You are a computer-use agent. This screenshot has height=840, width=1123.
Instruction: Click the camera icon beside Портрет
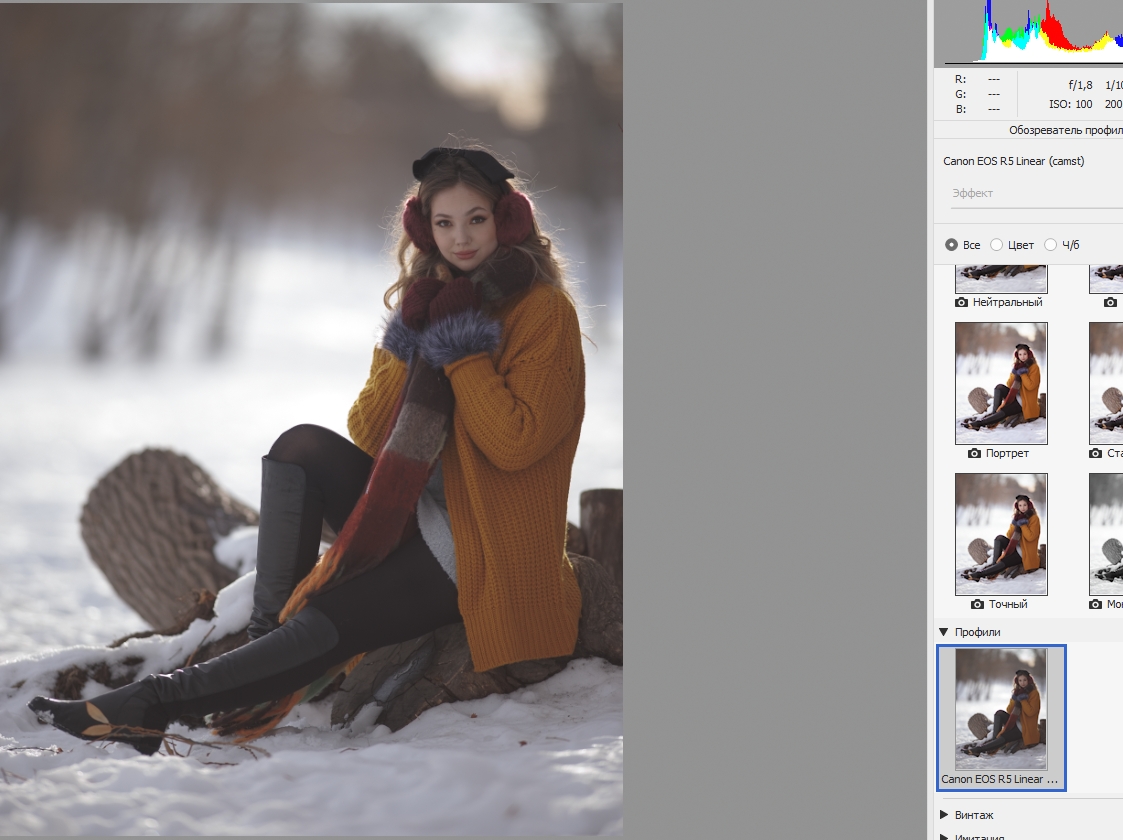976,453
